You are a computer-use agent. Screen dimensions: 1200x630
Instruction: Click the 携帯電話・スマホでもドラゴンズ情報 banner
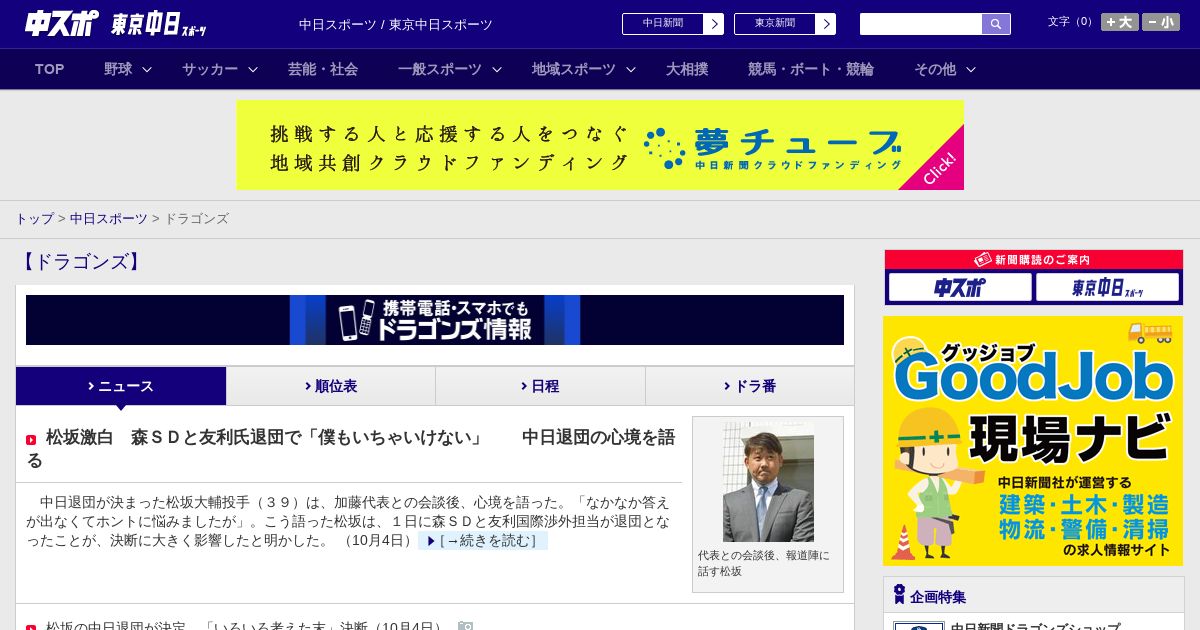[x=435, y=320]
